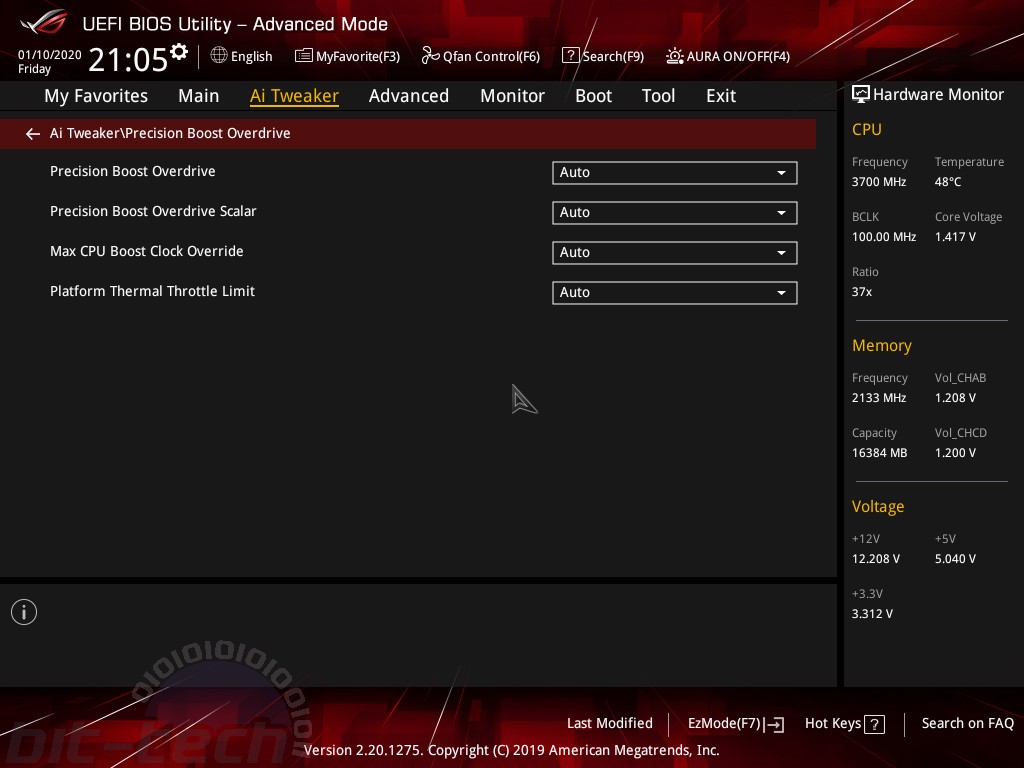Screen dimensions: 1024x768
Task: Open Max CPU Boost Clock Override dropdown
Action: click(x=675, y=253)
